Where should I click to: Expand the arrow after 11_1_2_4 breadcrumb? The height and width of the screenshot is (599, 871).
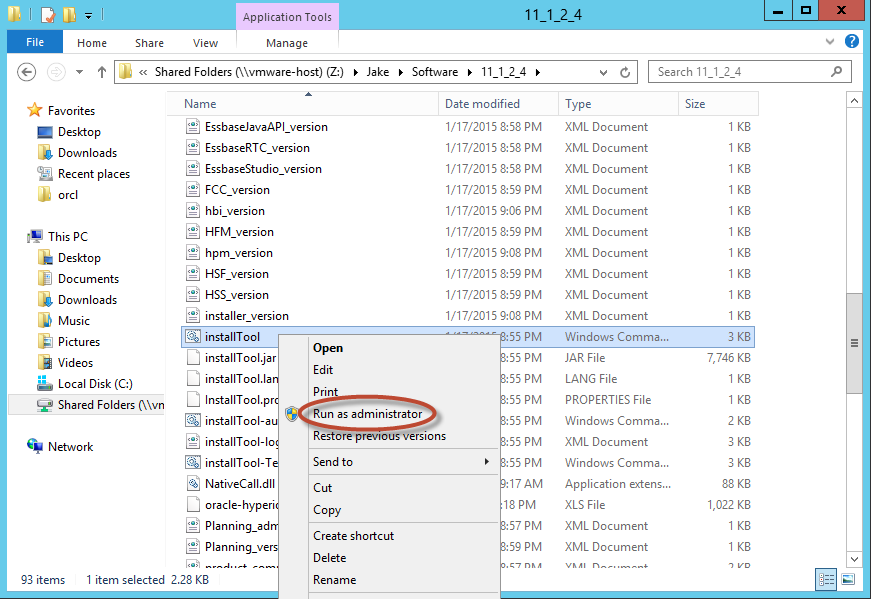[x=538, y=72]
